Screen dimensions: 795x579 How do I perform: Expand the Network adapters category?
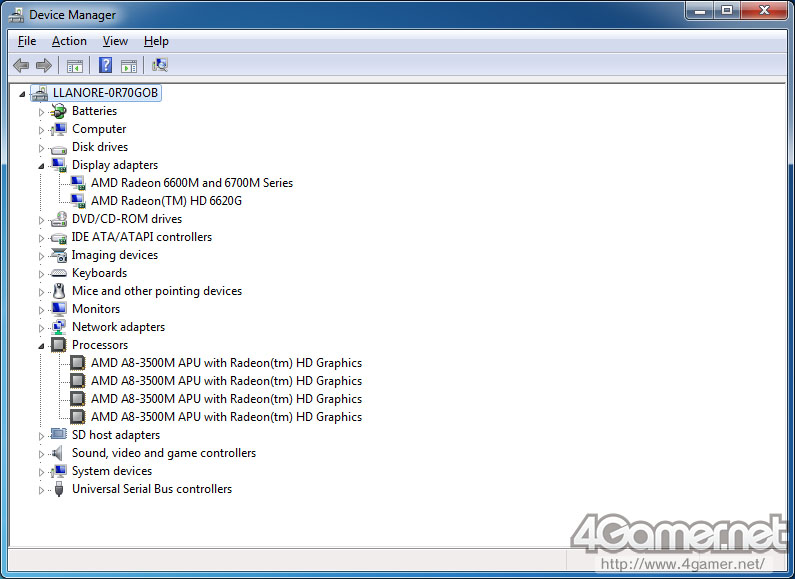[x=42, y=327]
